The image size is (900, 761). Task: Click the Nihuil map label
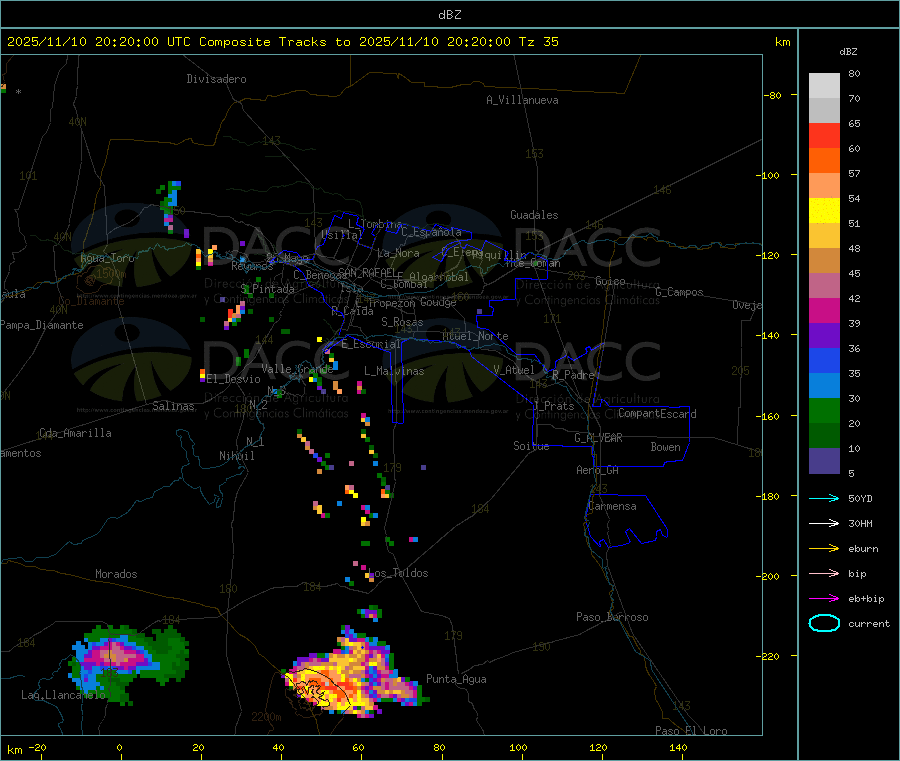[236, 456]
